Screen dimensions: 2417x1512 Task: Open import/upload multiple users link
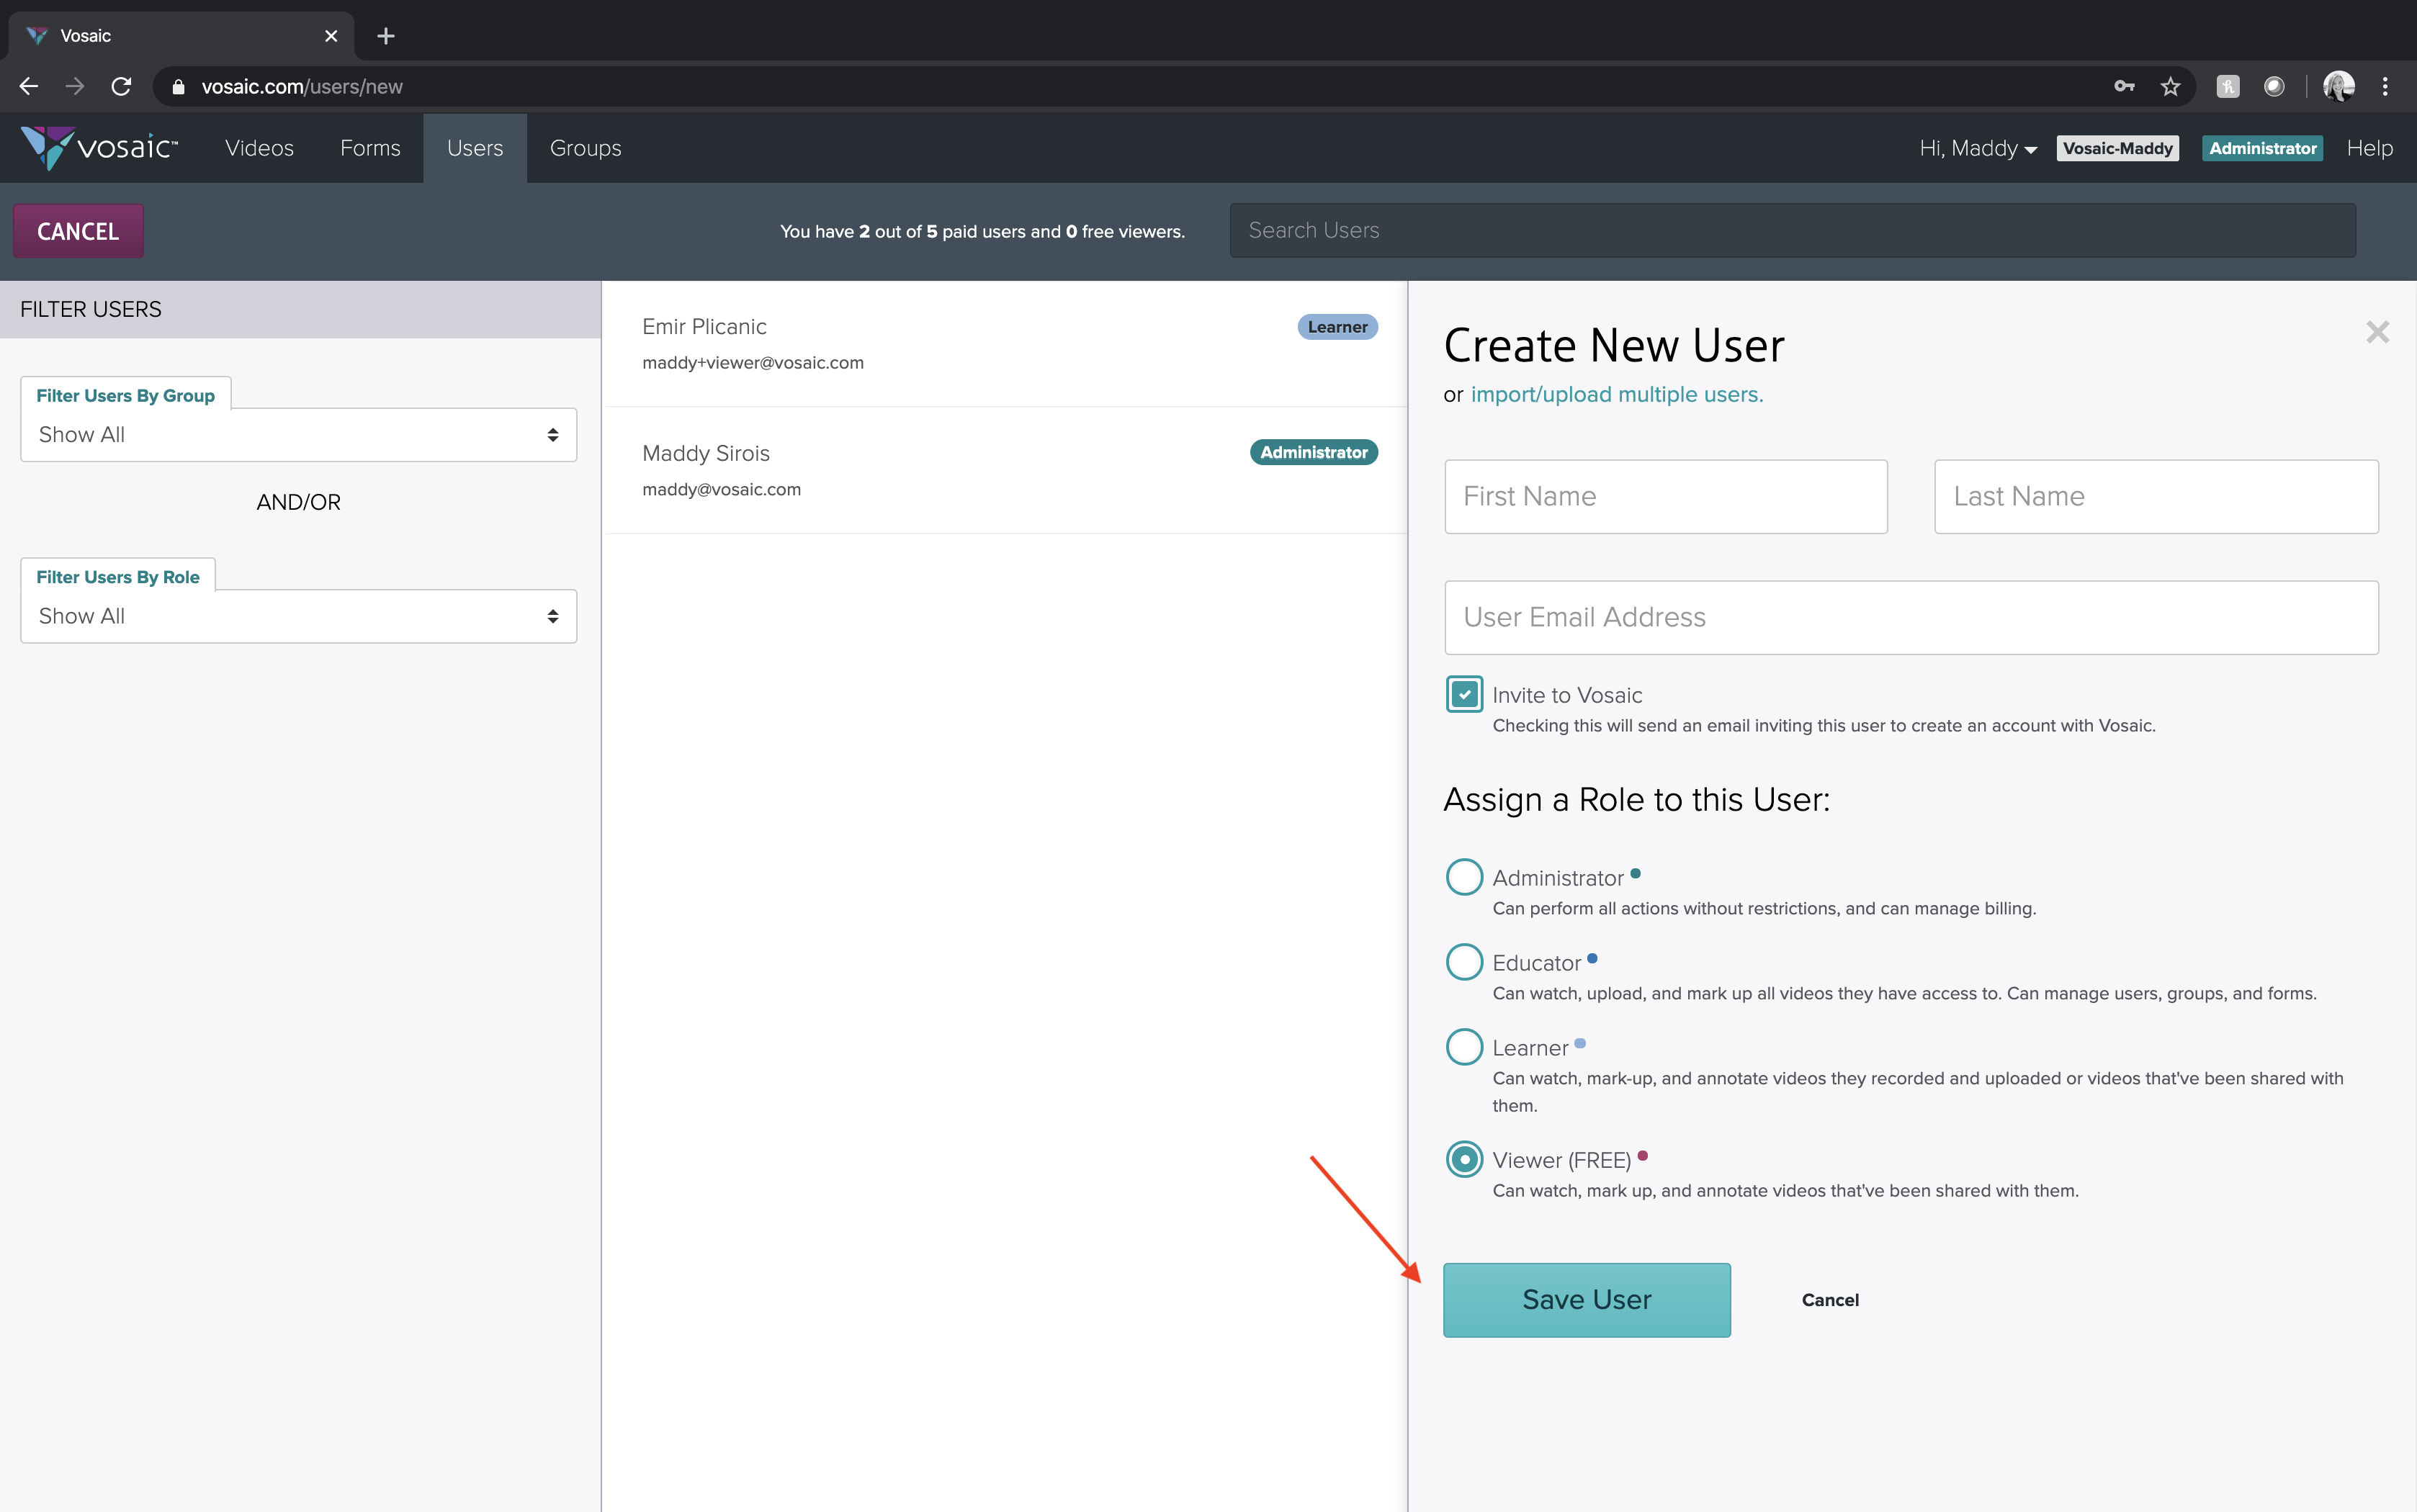click(1616, 394)
